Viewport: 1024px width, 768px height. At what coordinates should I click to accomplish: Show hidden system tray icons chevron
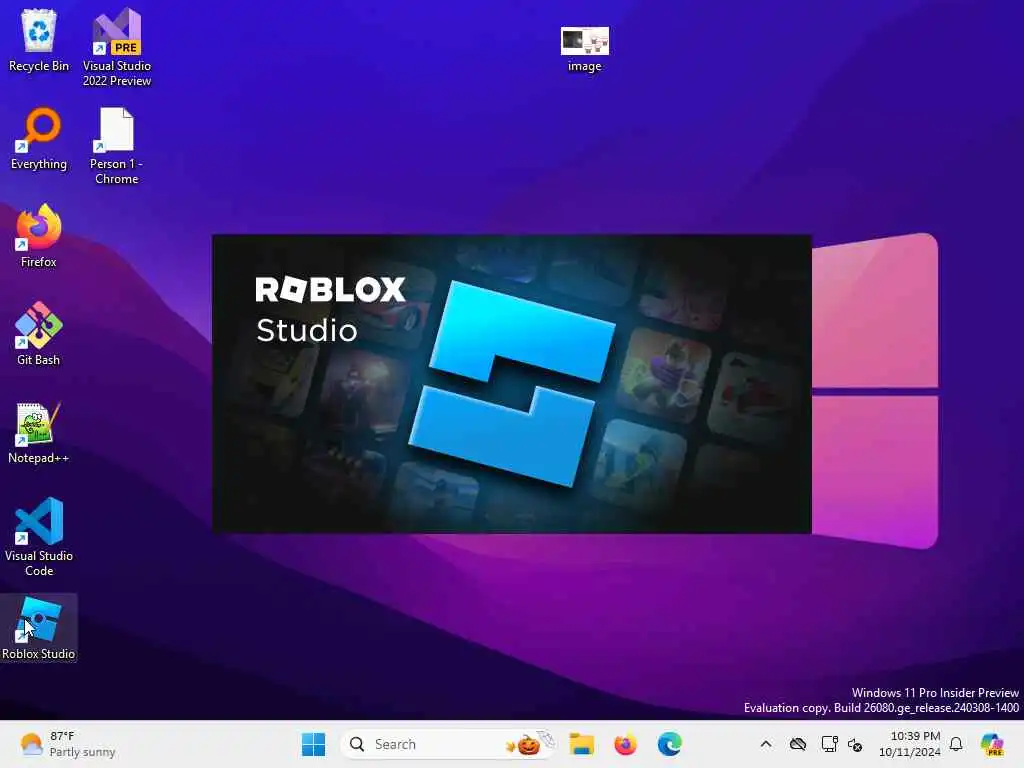click(x=766, y=744)
